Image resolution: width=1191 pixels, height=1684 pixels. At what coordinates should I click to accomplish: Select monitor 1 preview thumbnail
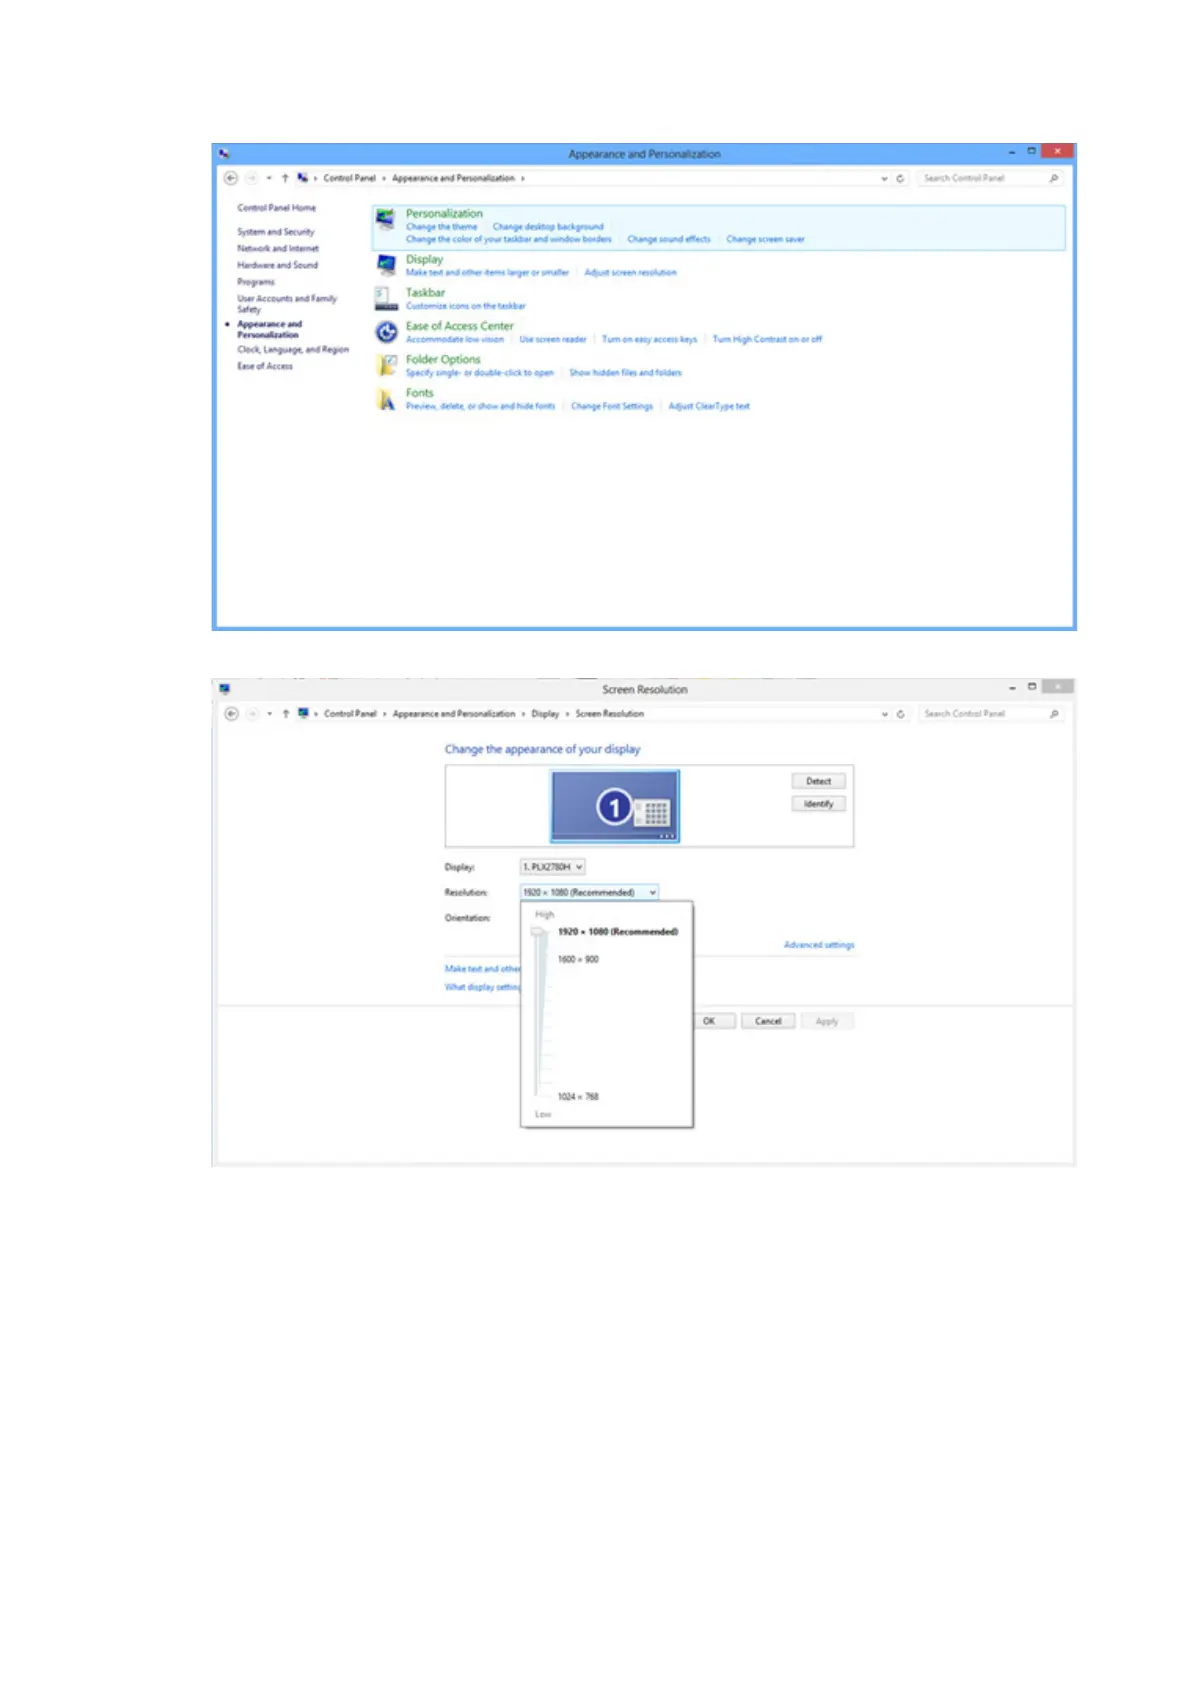click(615, 806)
